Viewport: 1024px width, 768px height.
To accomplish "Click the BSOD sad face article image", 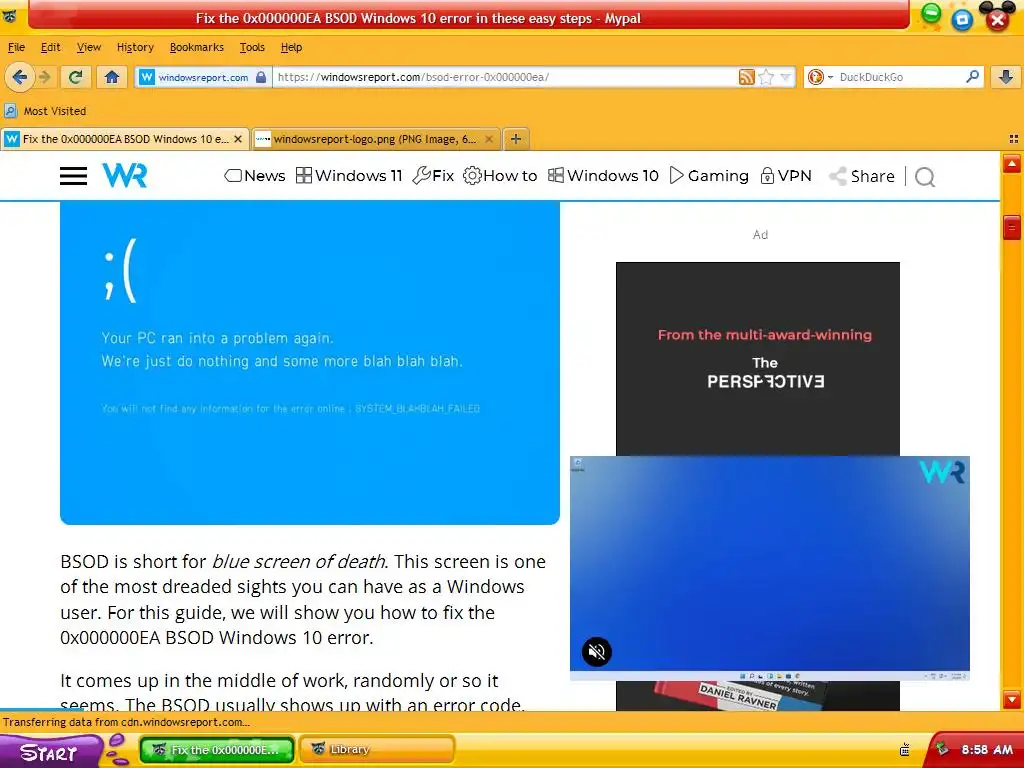I will coord(310,362).
